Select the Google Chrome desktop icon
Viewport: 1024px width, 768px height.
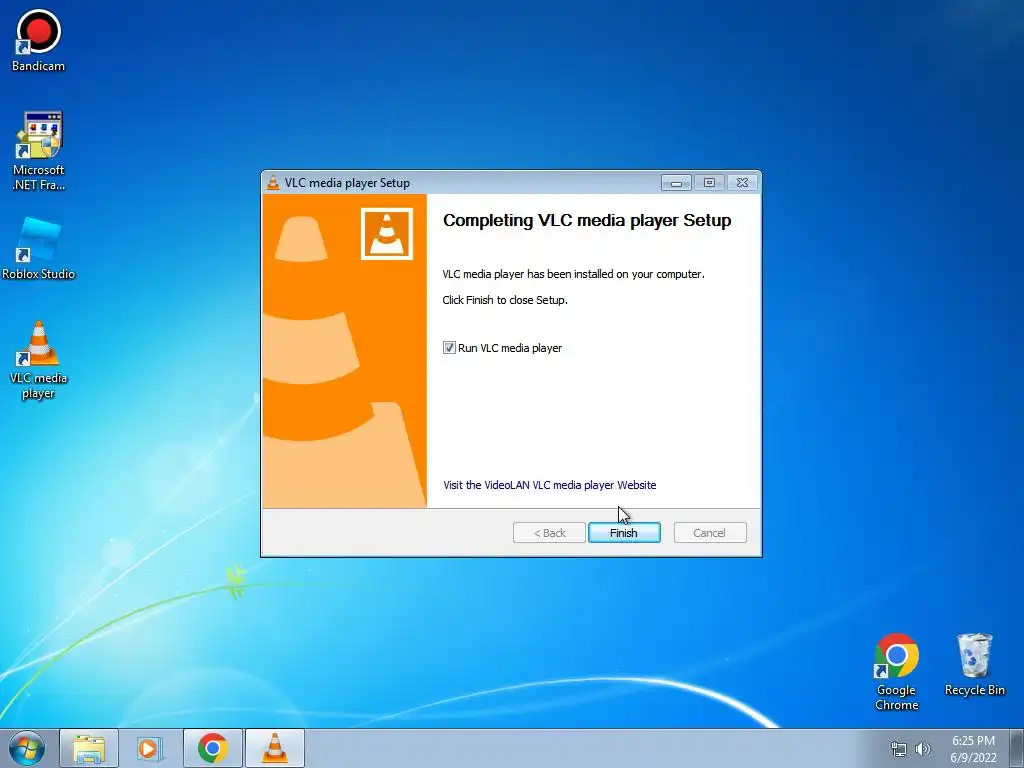pos(896,672)
